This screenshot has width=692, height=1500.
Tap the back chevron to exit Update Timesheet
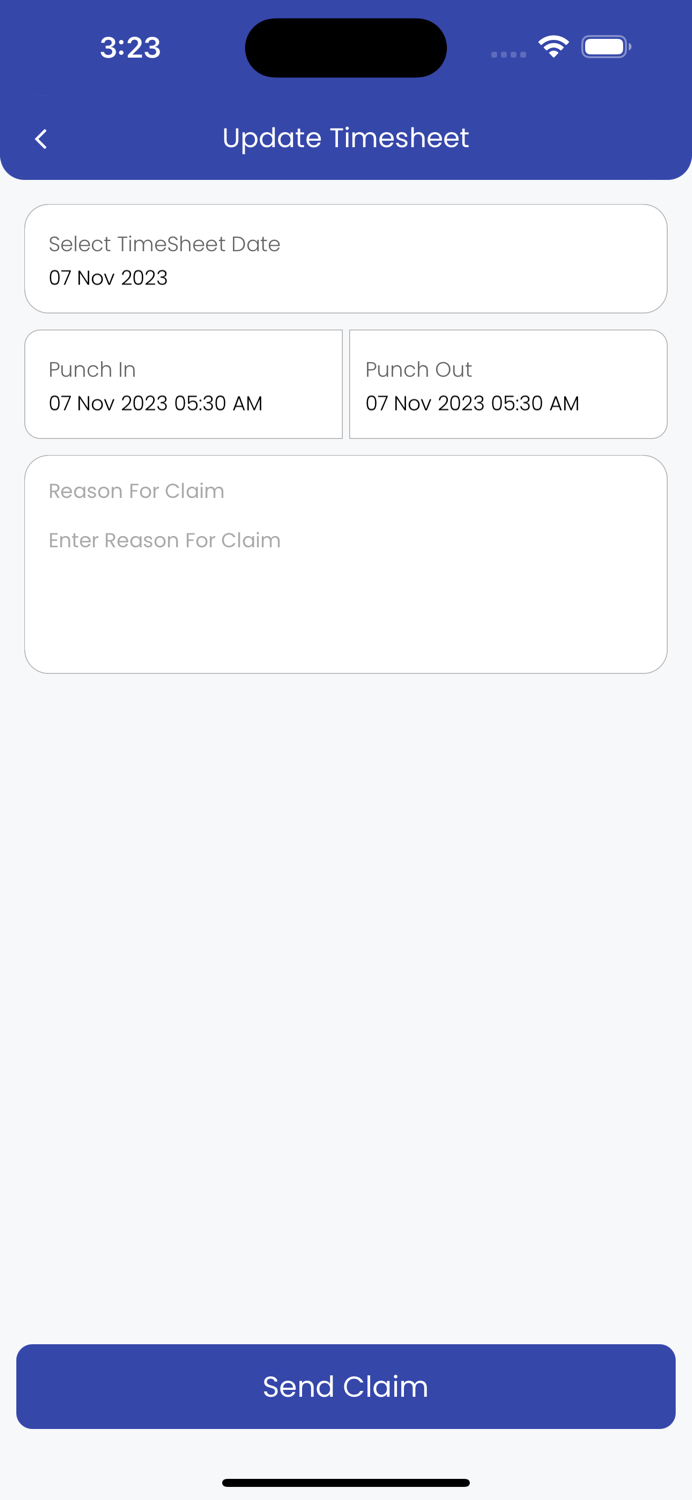click(41, 138)
